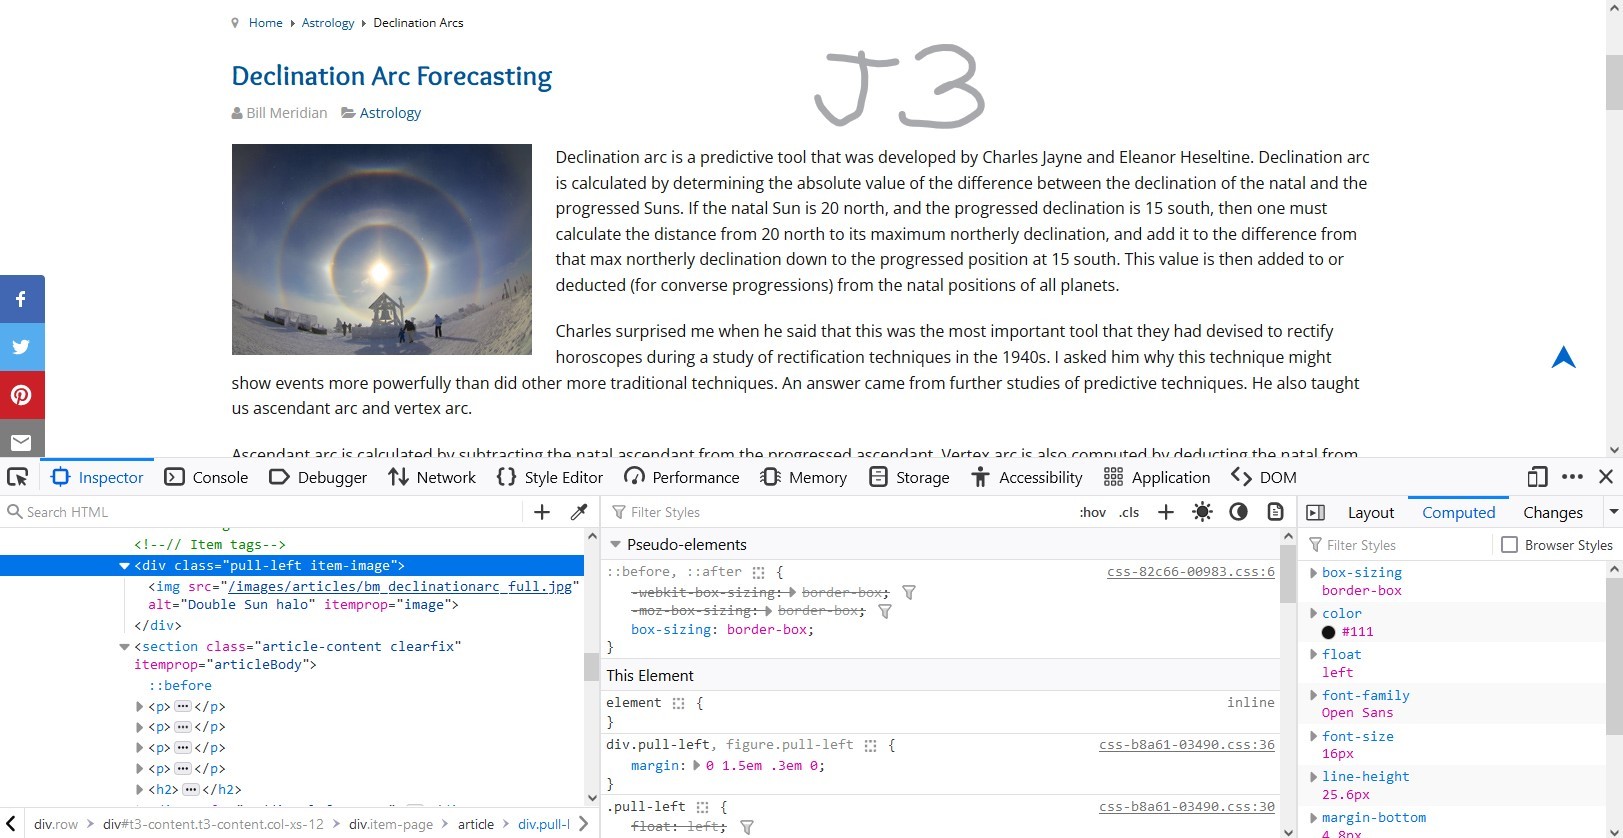Viewport: 1623px width, 838px height.
Task: Expand the font-family computed property
Action: click(x=1314, y=696)
